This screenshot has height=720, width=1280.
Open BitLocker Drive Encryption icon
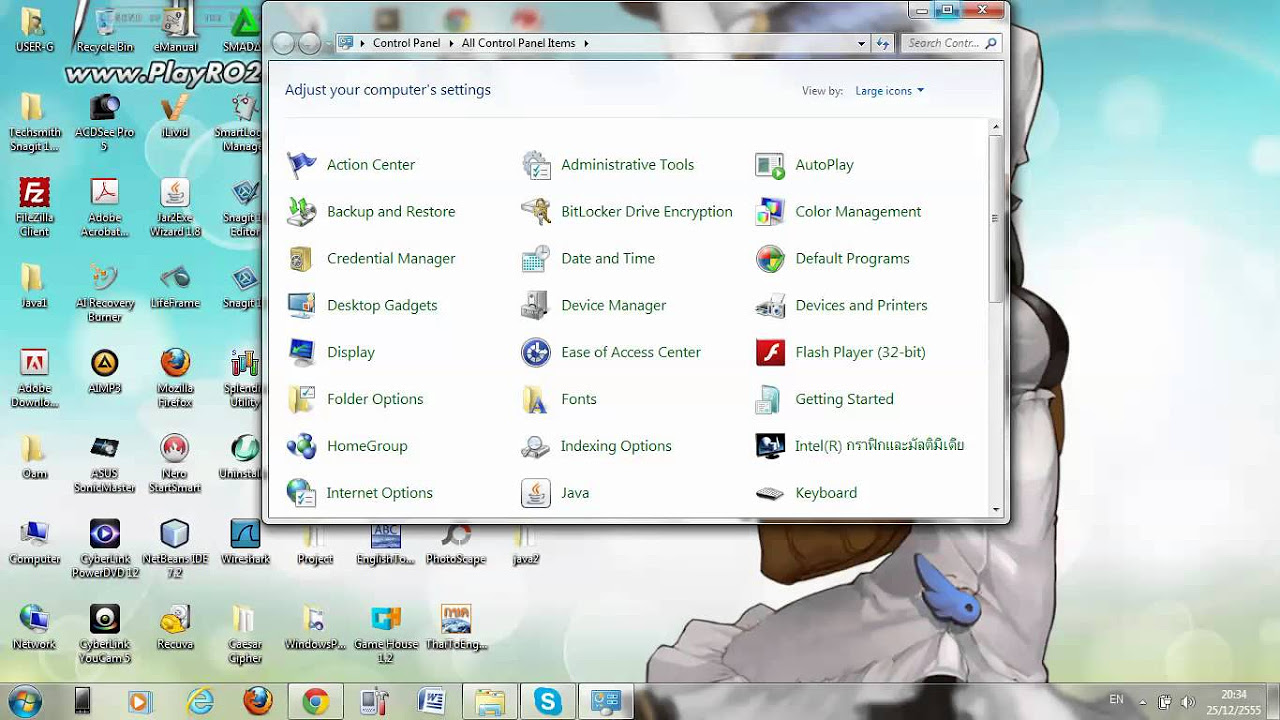(536, 212)
